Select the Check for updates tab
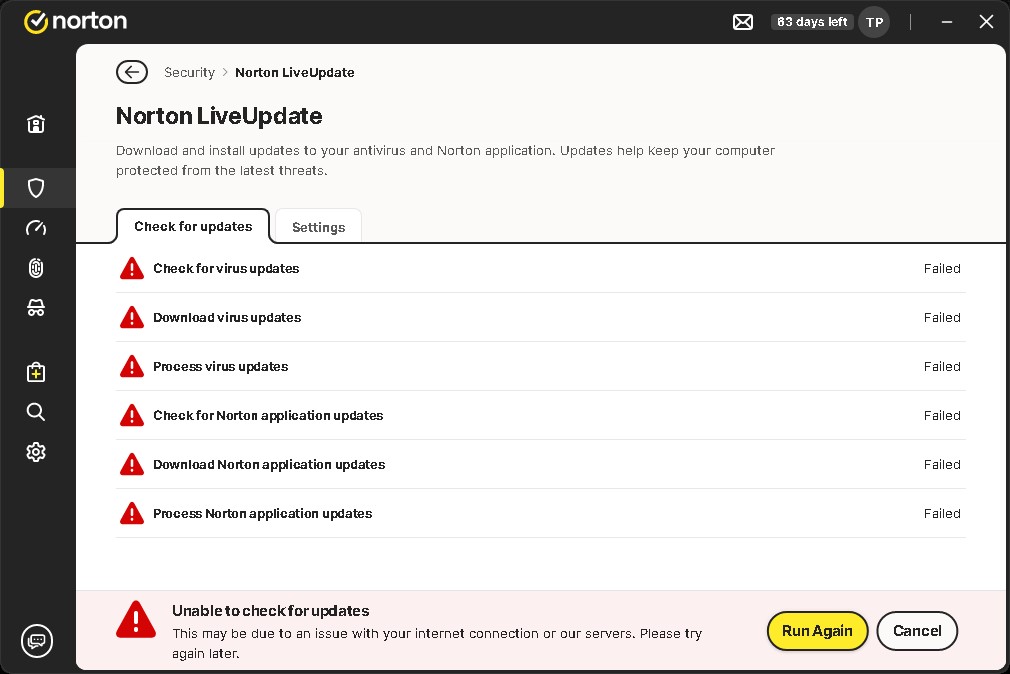 click(193, 226)
